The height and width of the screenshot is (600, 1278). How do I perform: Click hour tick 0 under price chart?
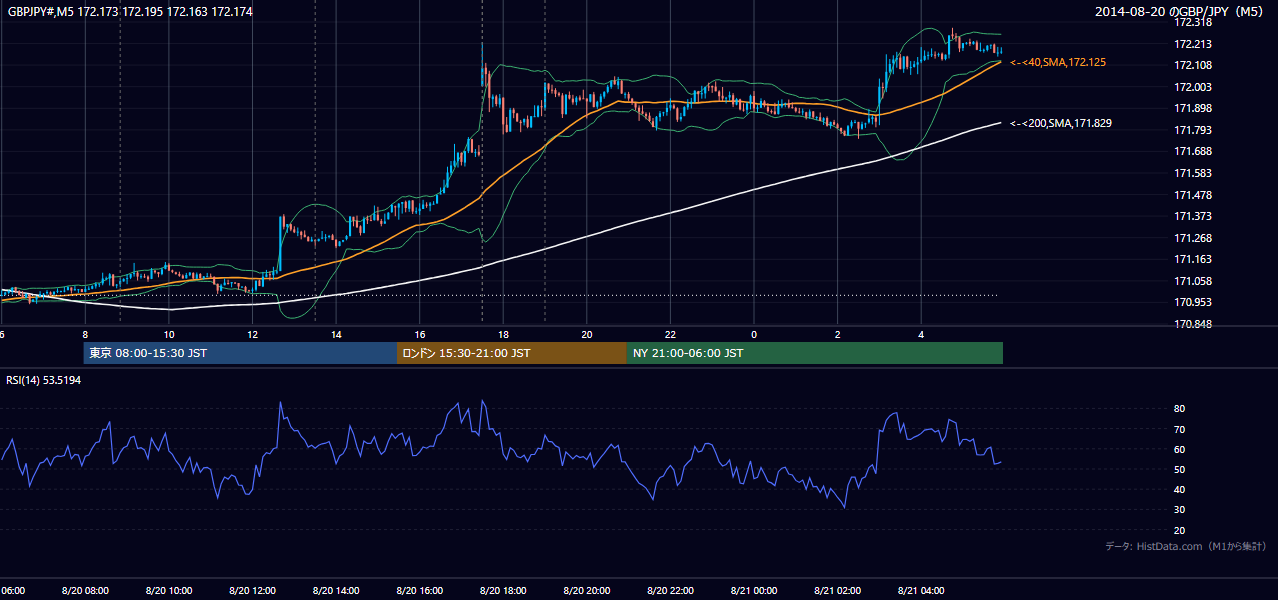click(x=754, y=334)
